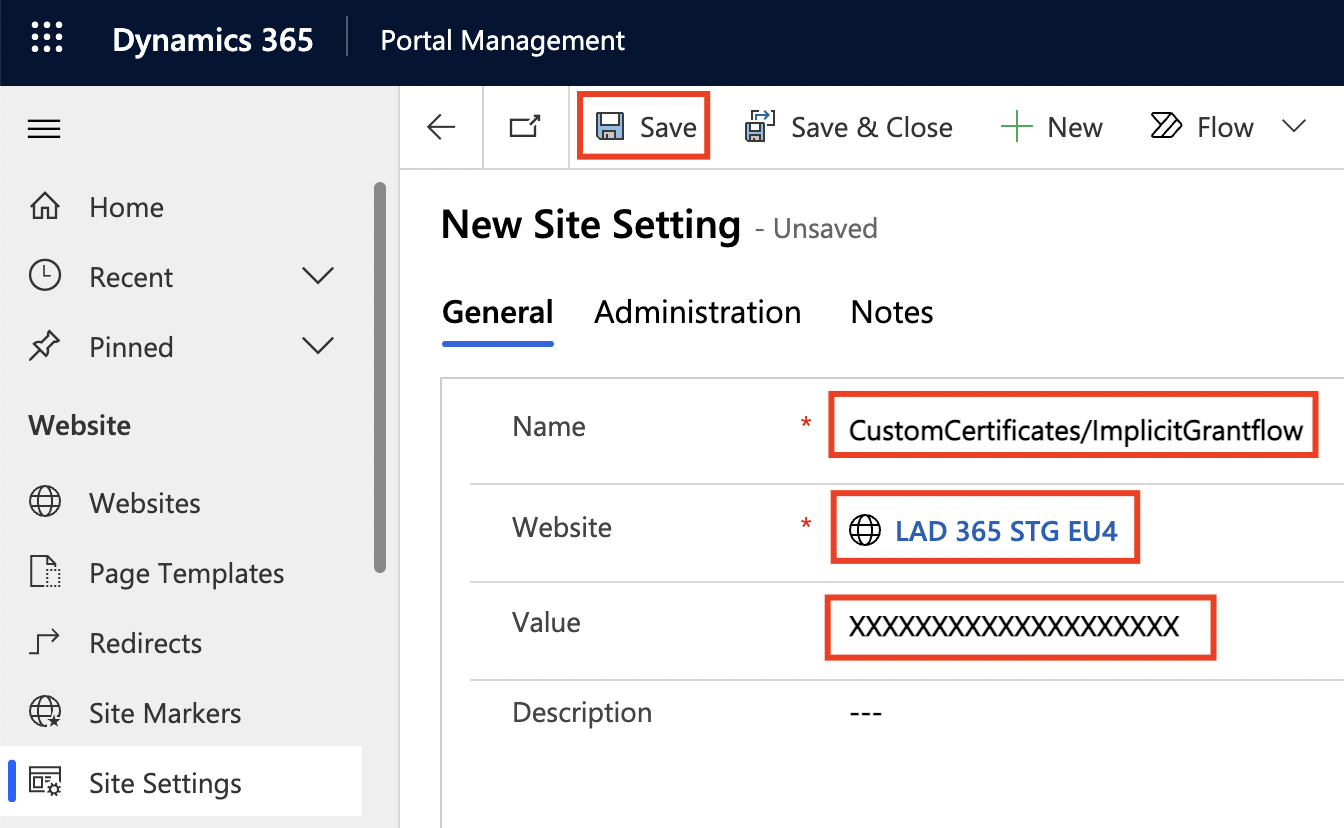Open the Notes tab
The width and height of the screenshot is (1344, 828).
click(x=892, y=312)
